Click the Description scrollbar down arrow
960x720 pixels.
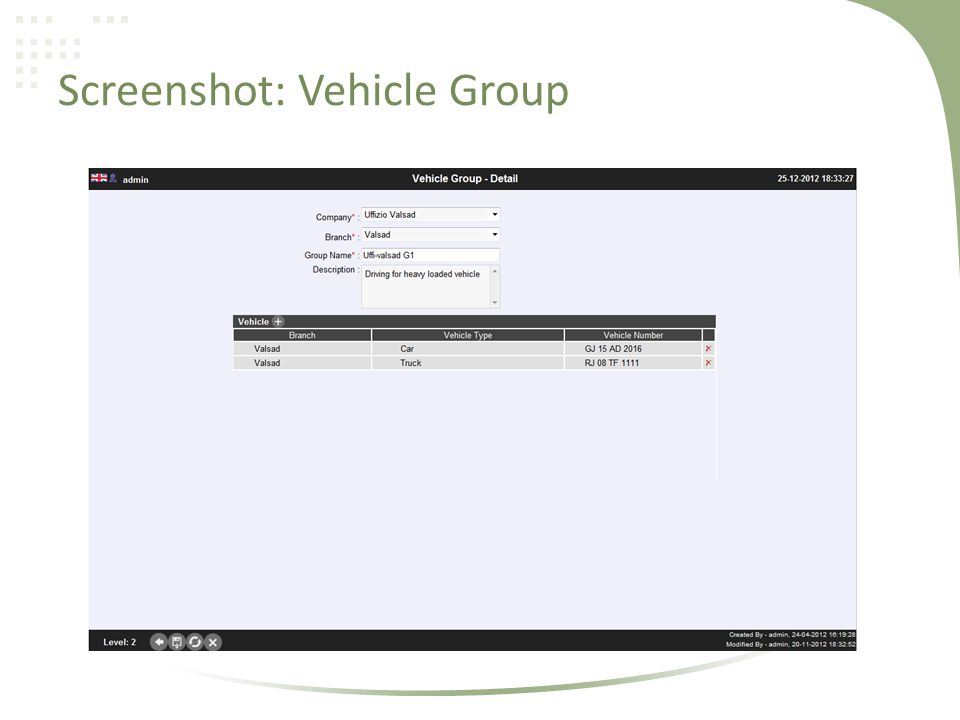pyautogui.click(x=495, y=302)
